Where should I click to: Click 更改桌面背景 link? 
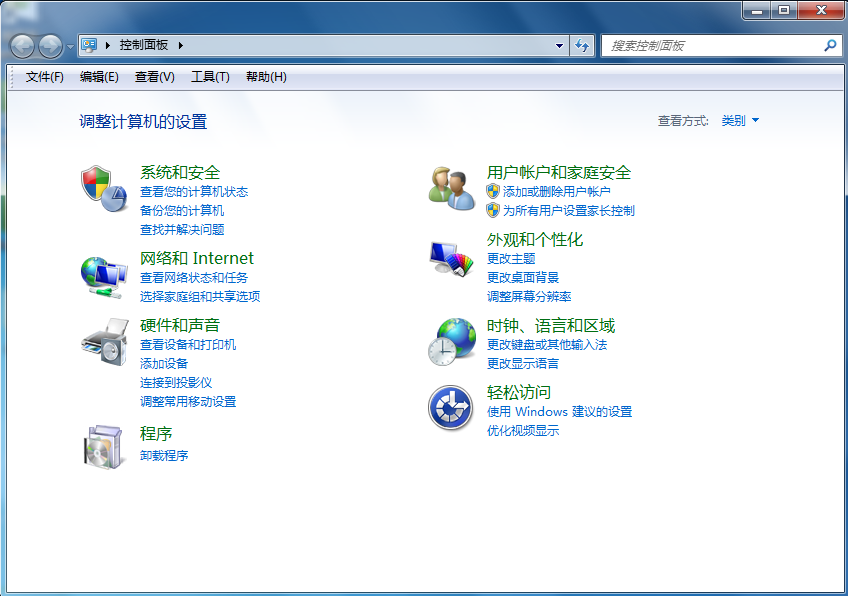point(523,277)
